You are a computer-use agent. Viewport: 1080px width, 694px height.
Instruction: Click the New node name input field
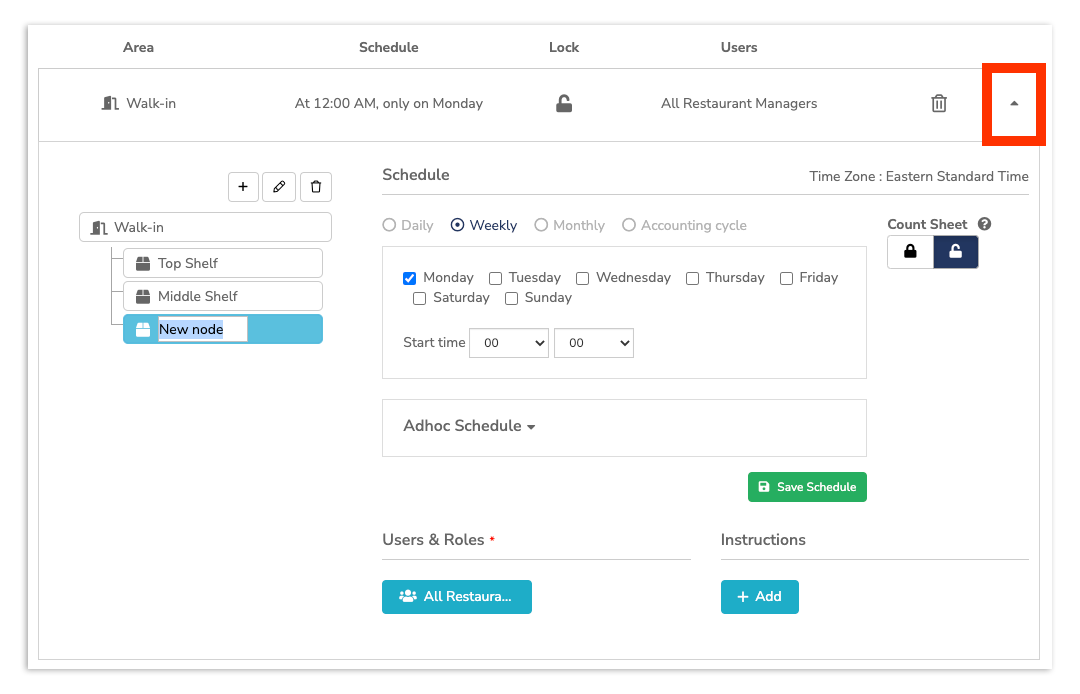click(200, 329)
